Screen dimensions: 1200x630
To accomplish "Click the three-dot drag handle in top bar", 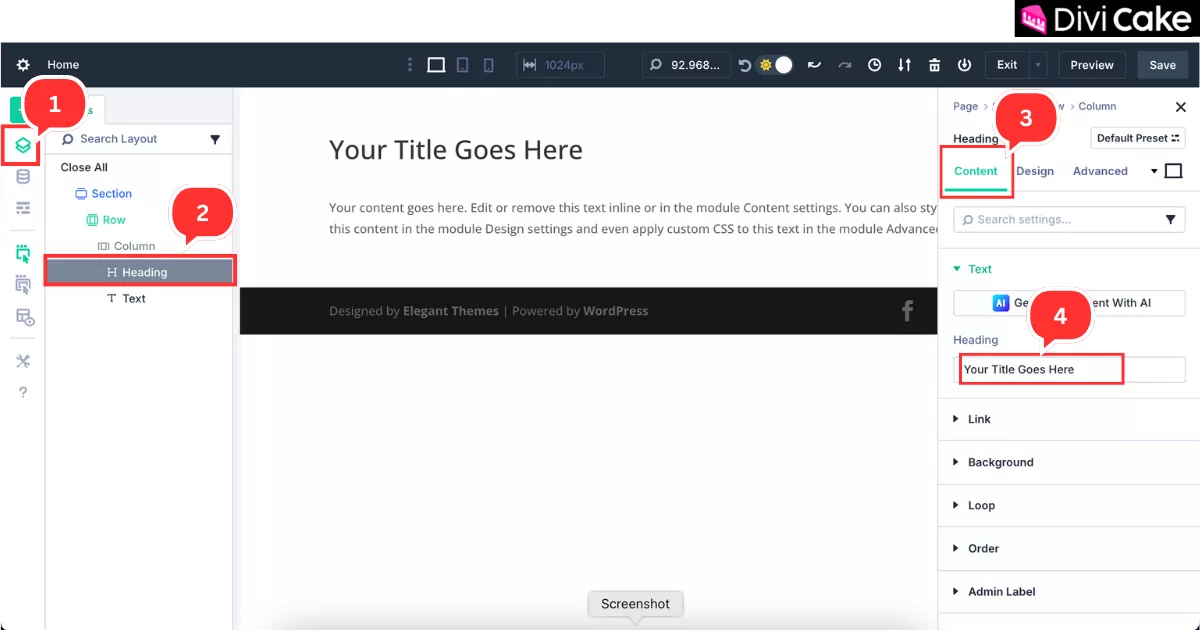I will pyautogui.click(x=409, y=65).
